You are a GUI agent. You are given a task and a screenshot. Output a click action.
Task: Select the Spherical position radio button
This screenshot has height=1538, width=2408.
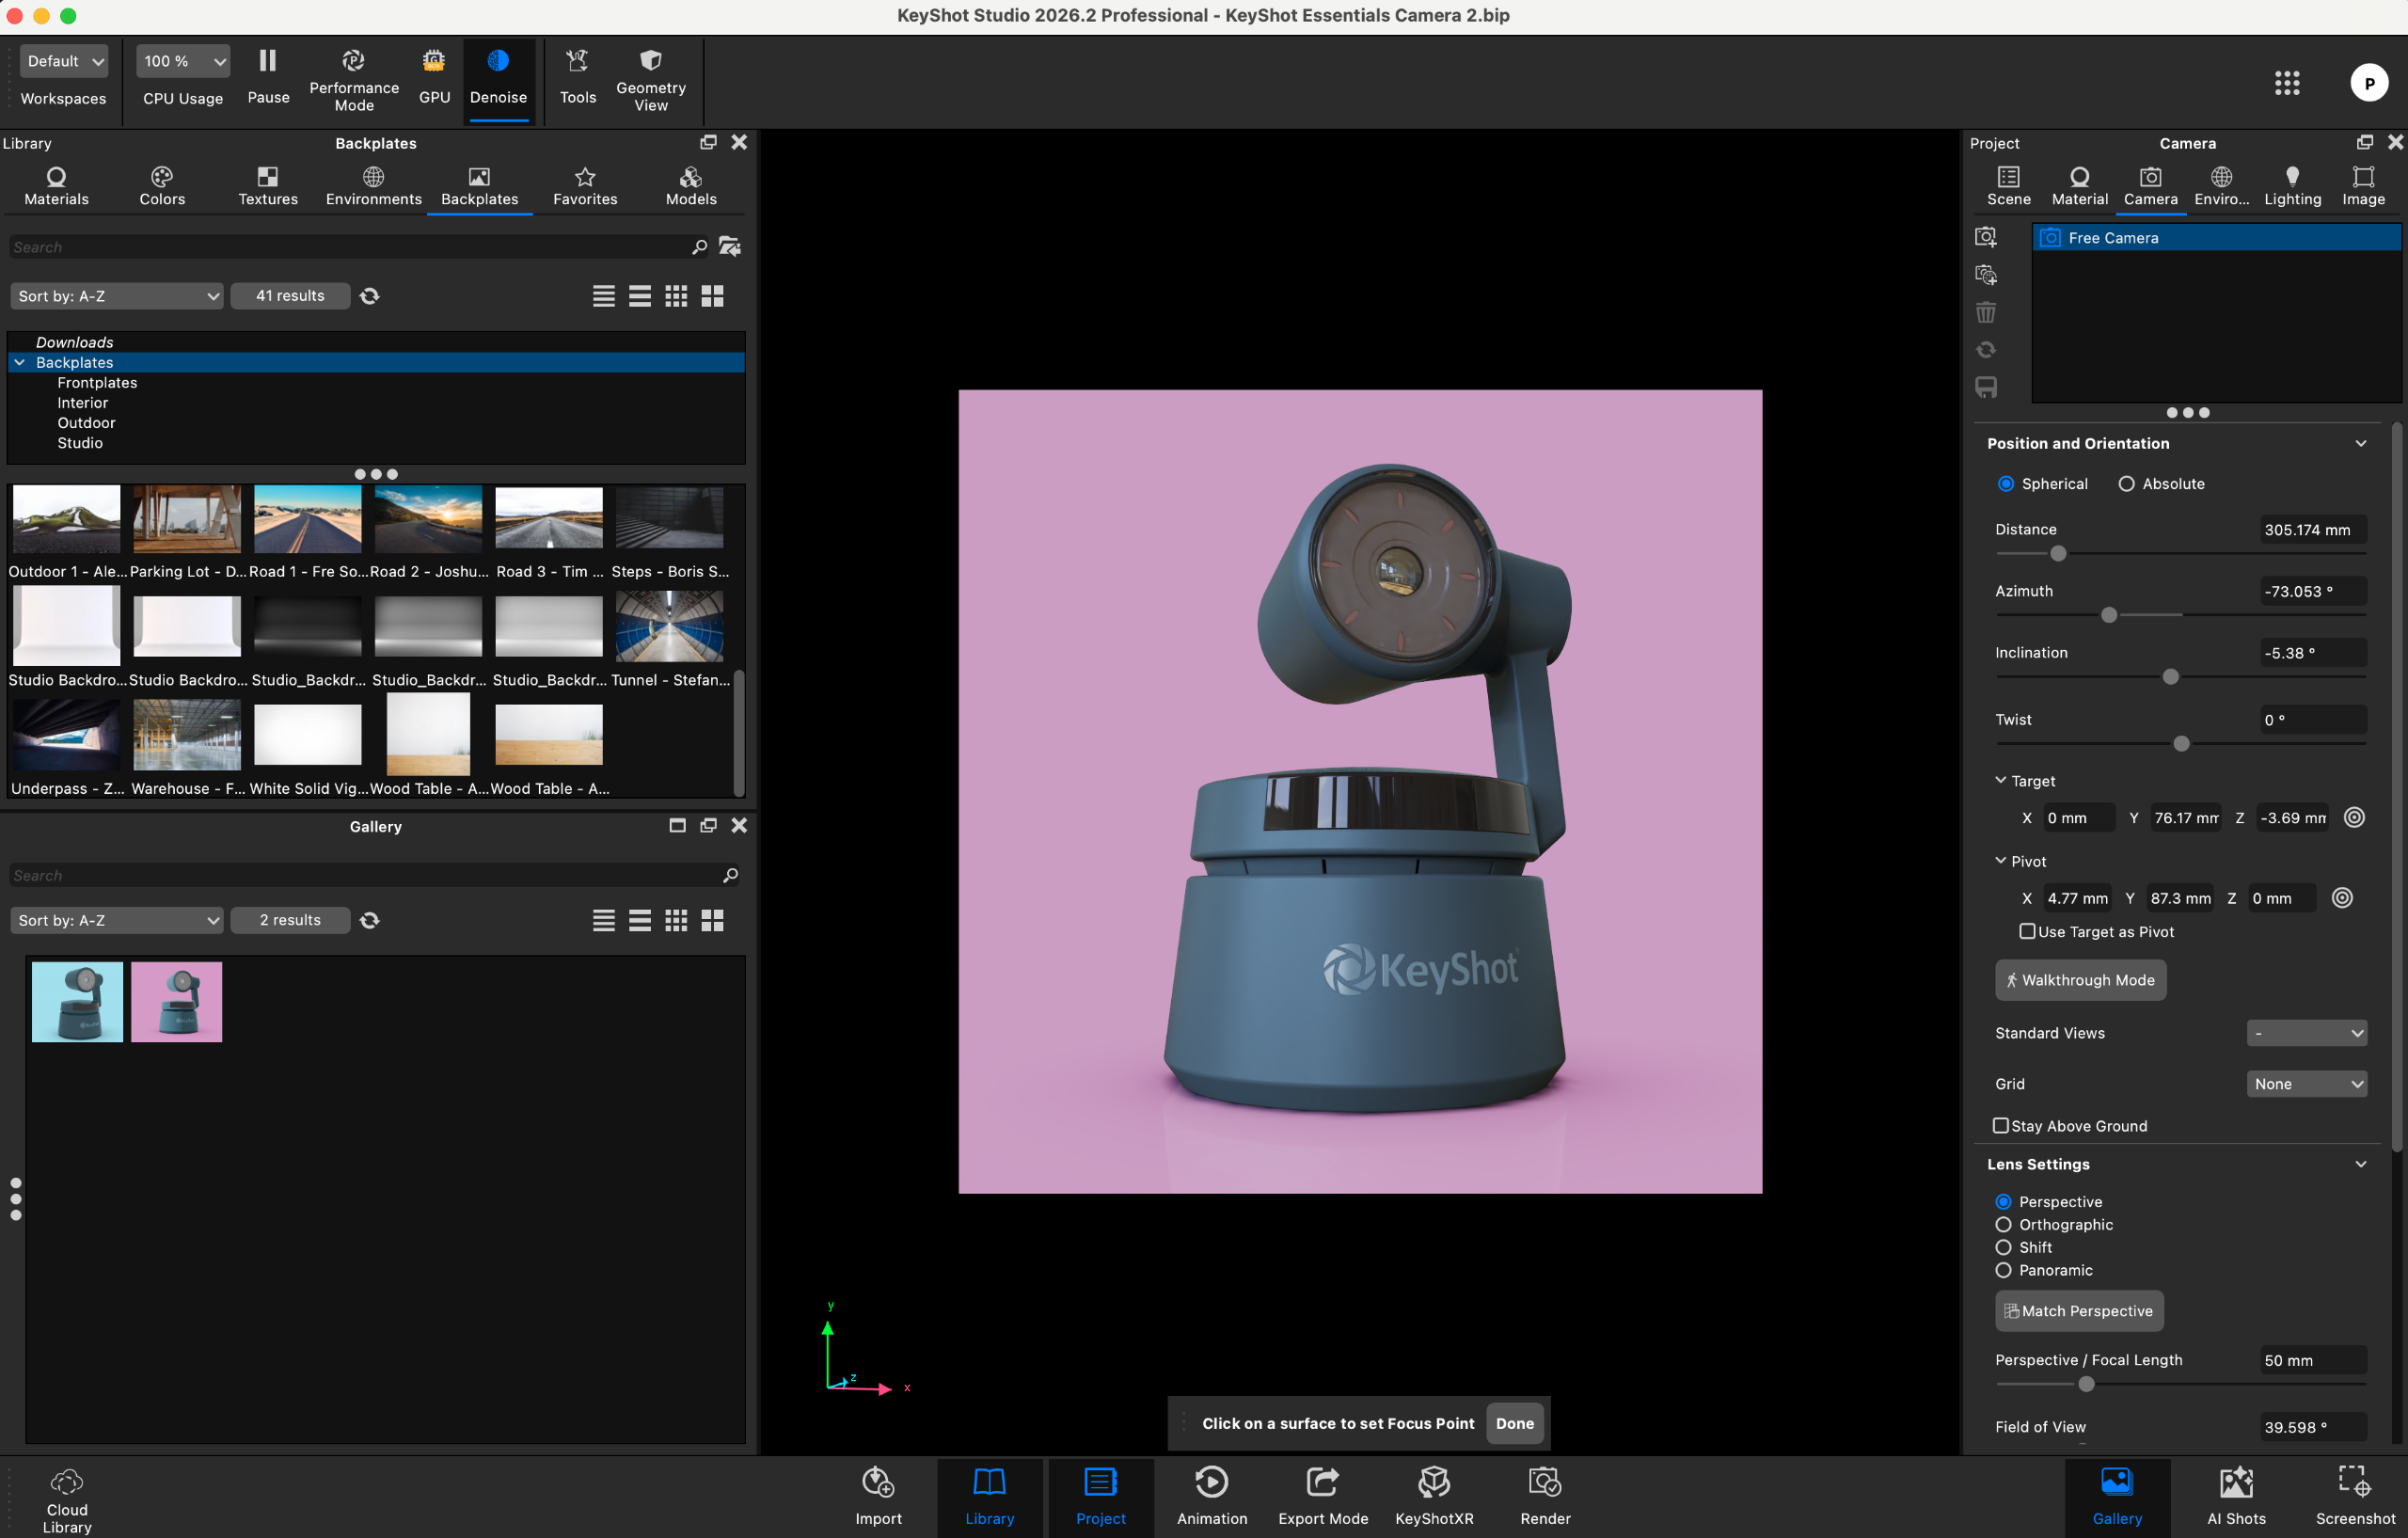tap(2005, 484)
